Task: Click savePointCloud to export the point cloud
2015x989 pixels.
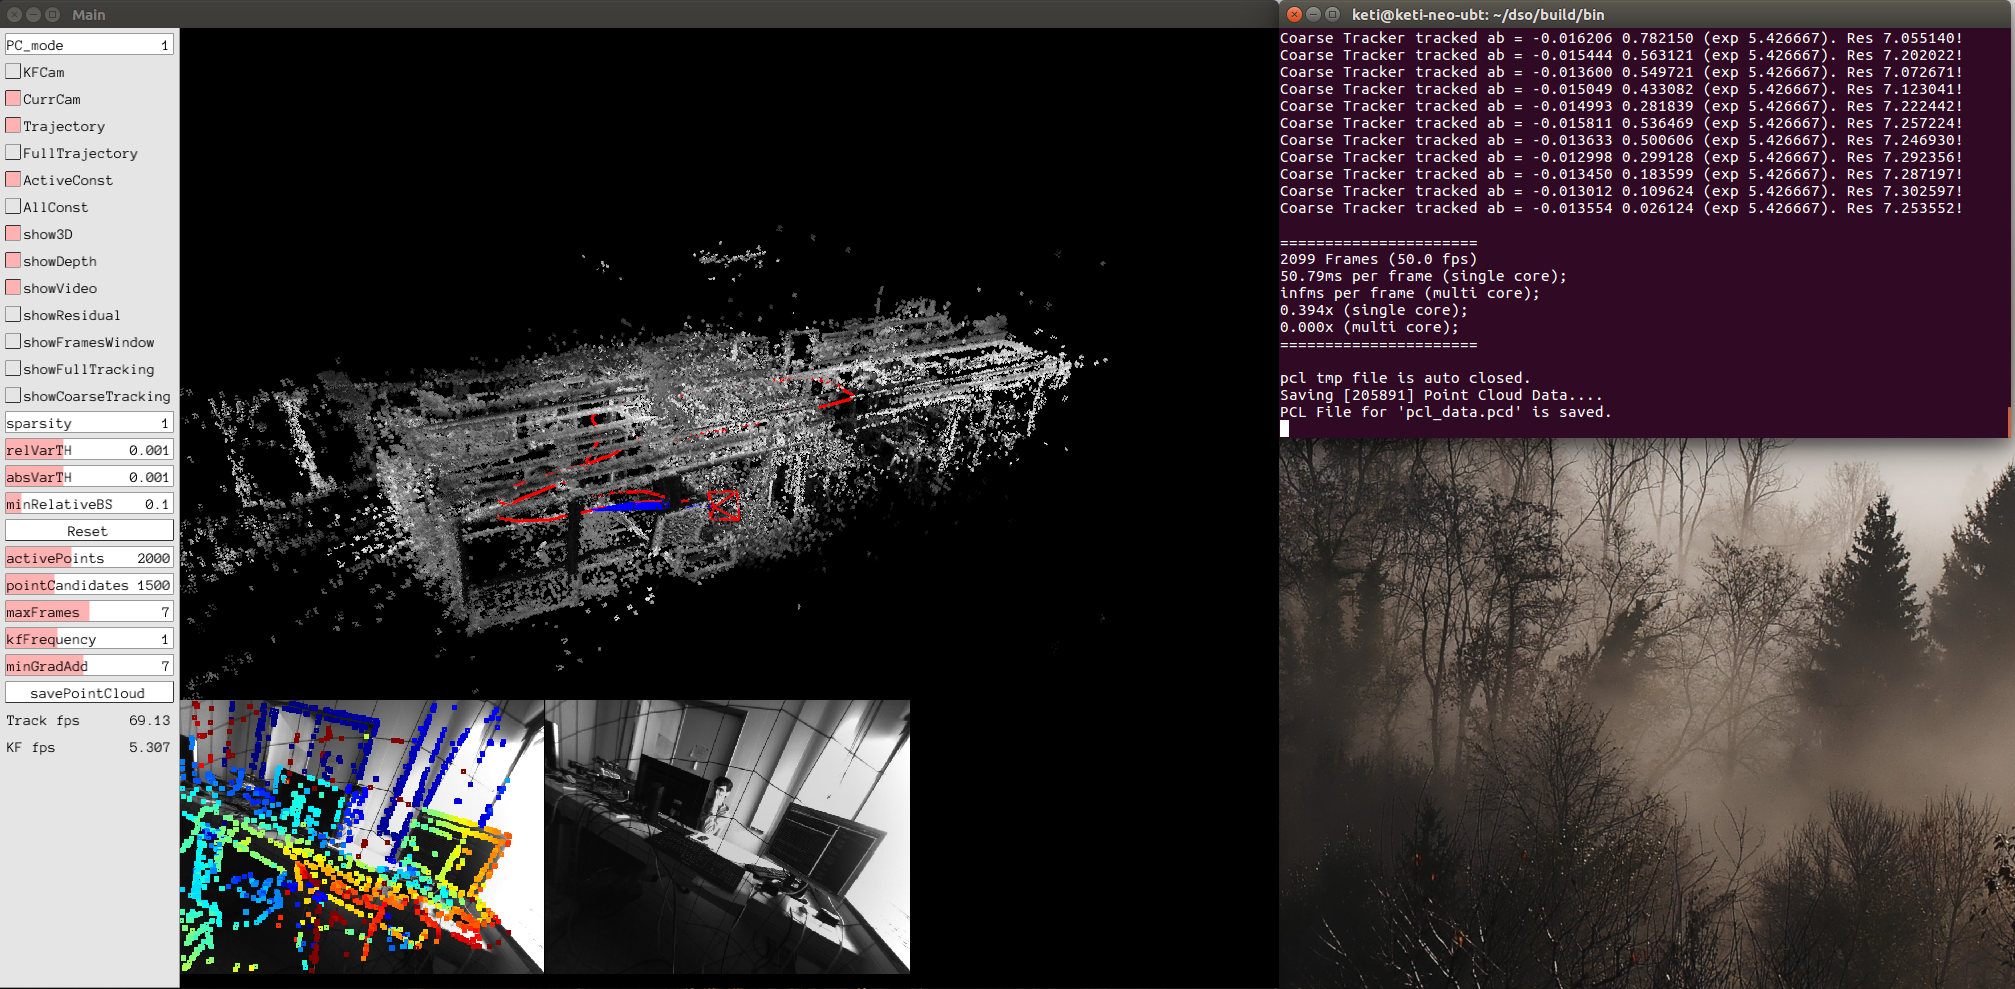Action: click(88, 692)
